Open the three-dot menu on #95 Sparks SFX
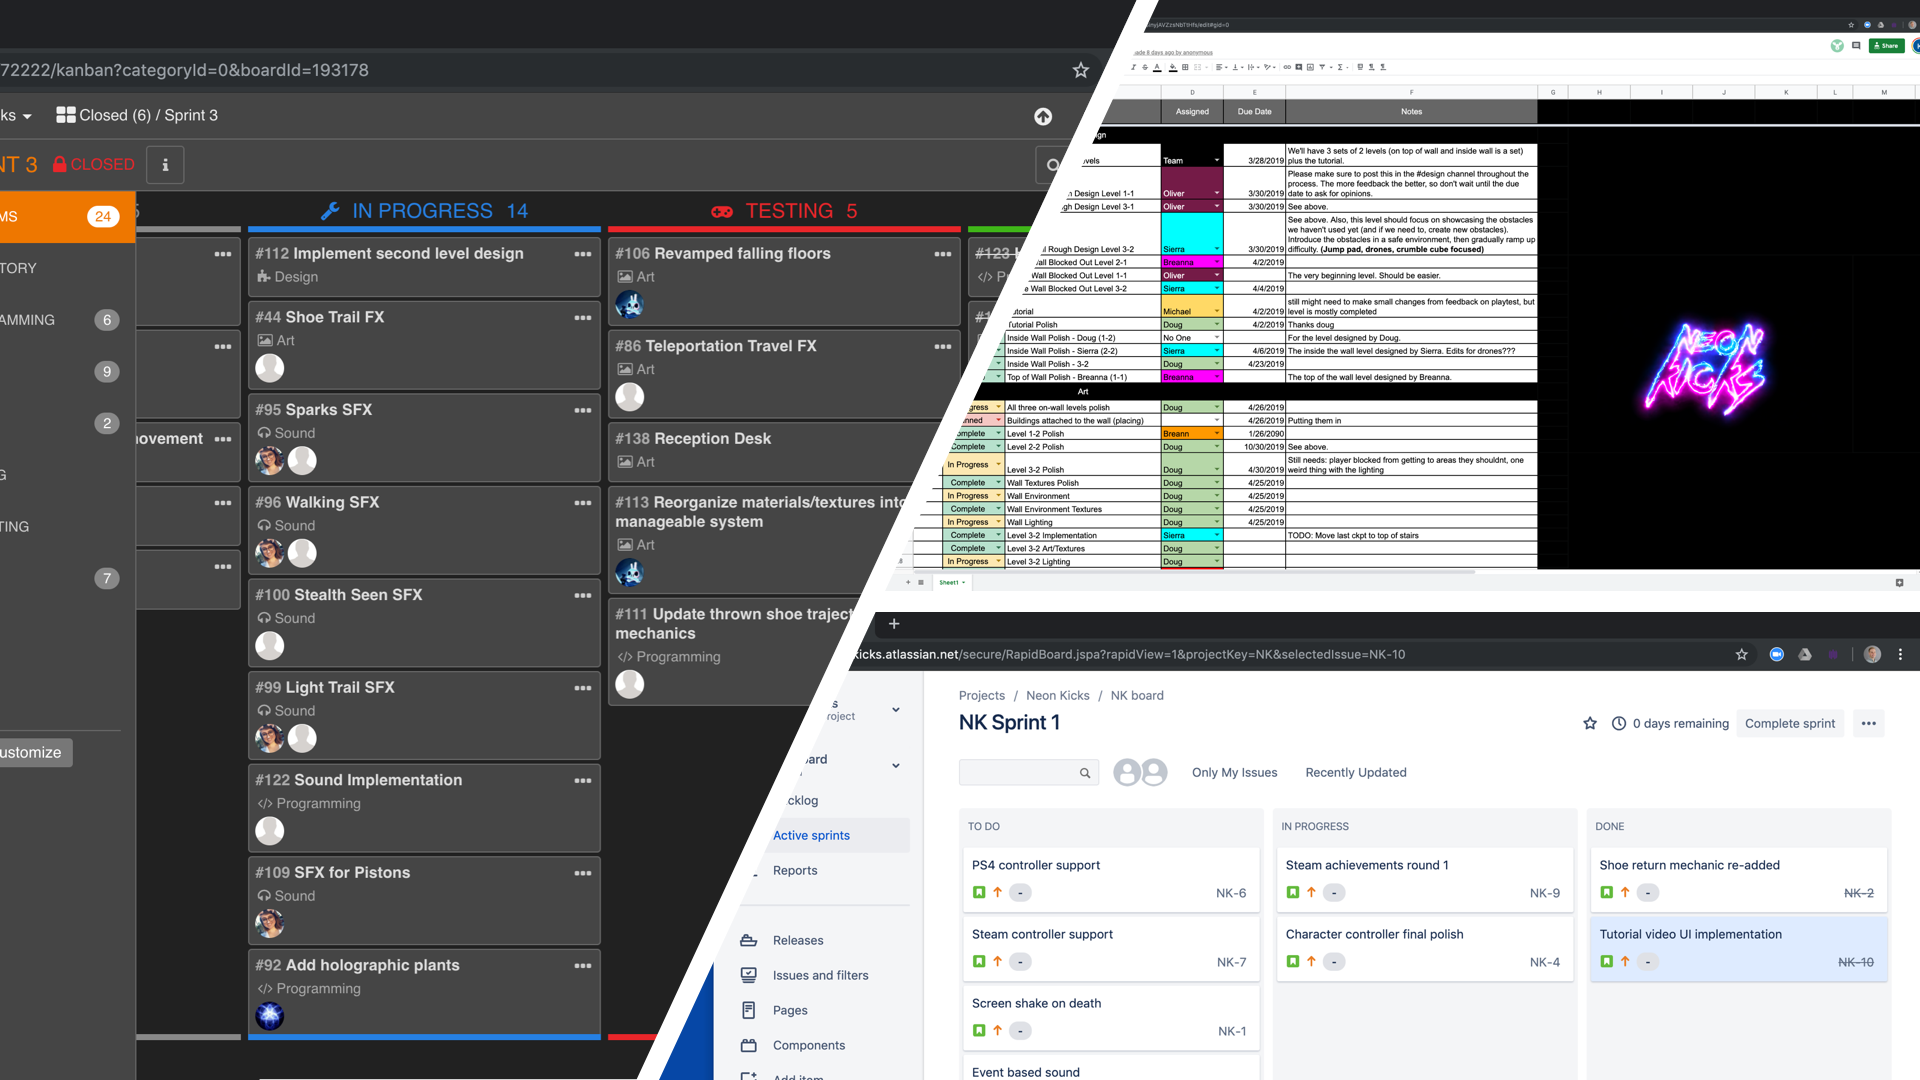This screenshot has width=1920, height=1080. (x=583, y=411)
